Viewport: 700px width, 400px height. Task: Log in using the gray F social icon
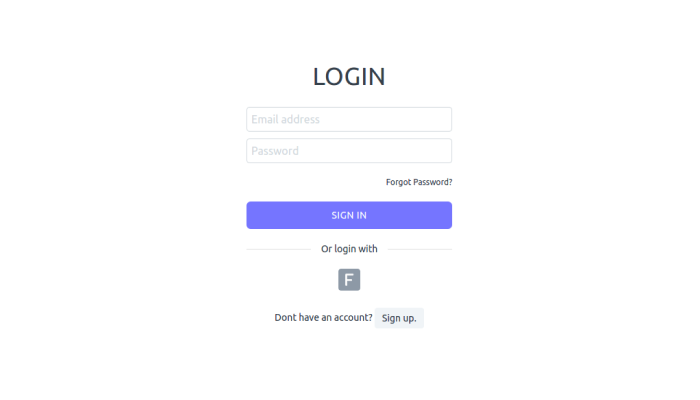pos(349,279)
